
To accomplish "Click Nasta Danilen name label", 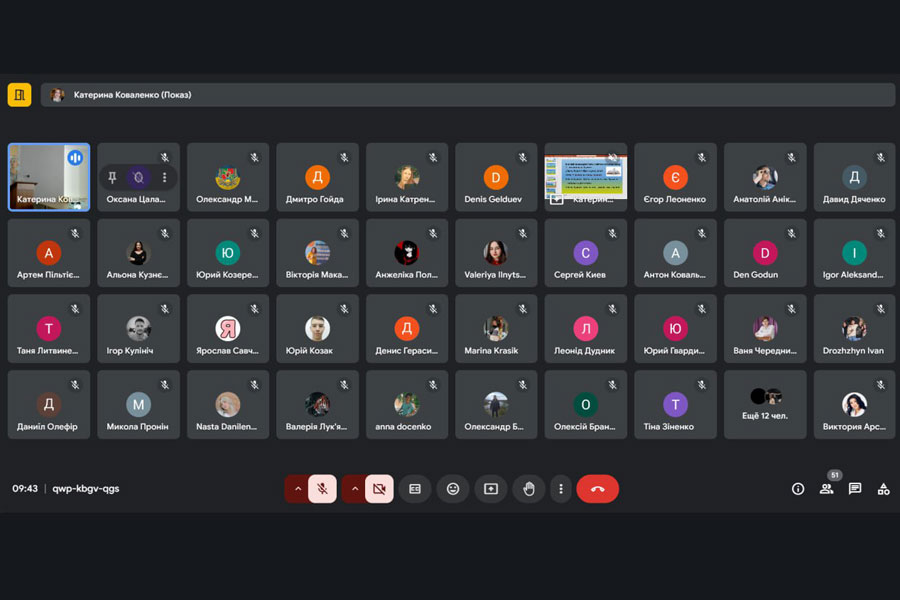I will coord(227,427).
